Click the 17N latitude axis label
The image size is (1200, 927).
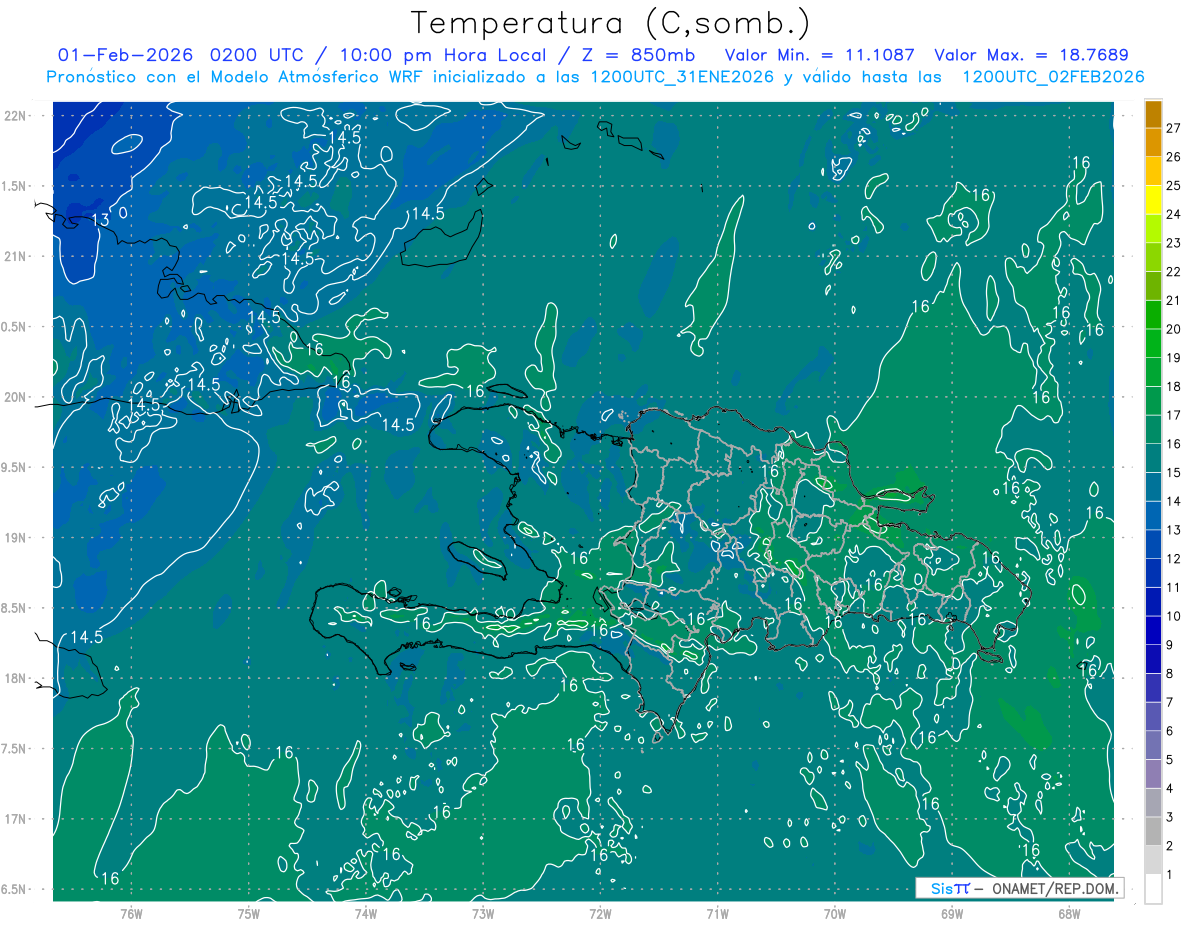[x=14, y=819]
